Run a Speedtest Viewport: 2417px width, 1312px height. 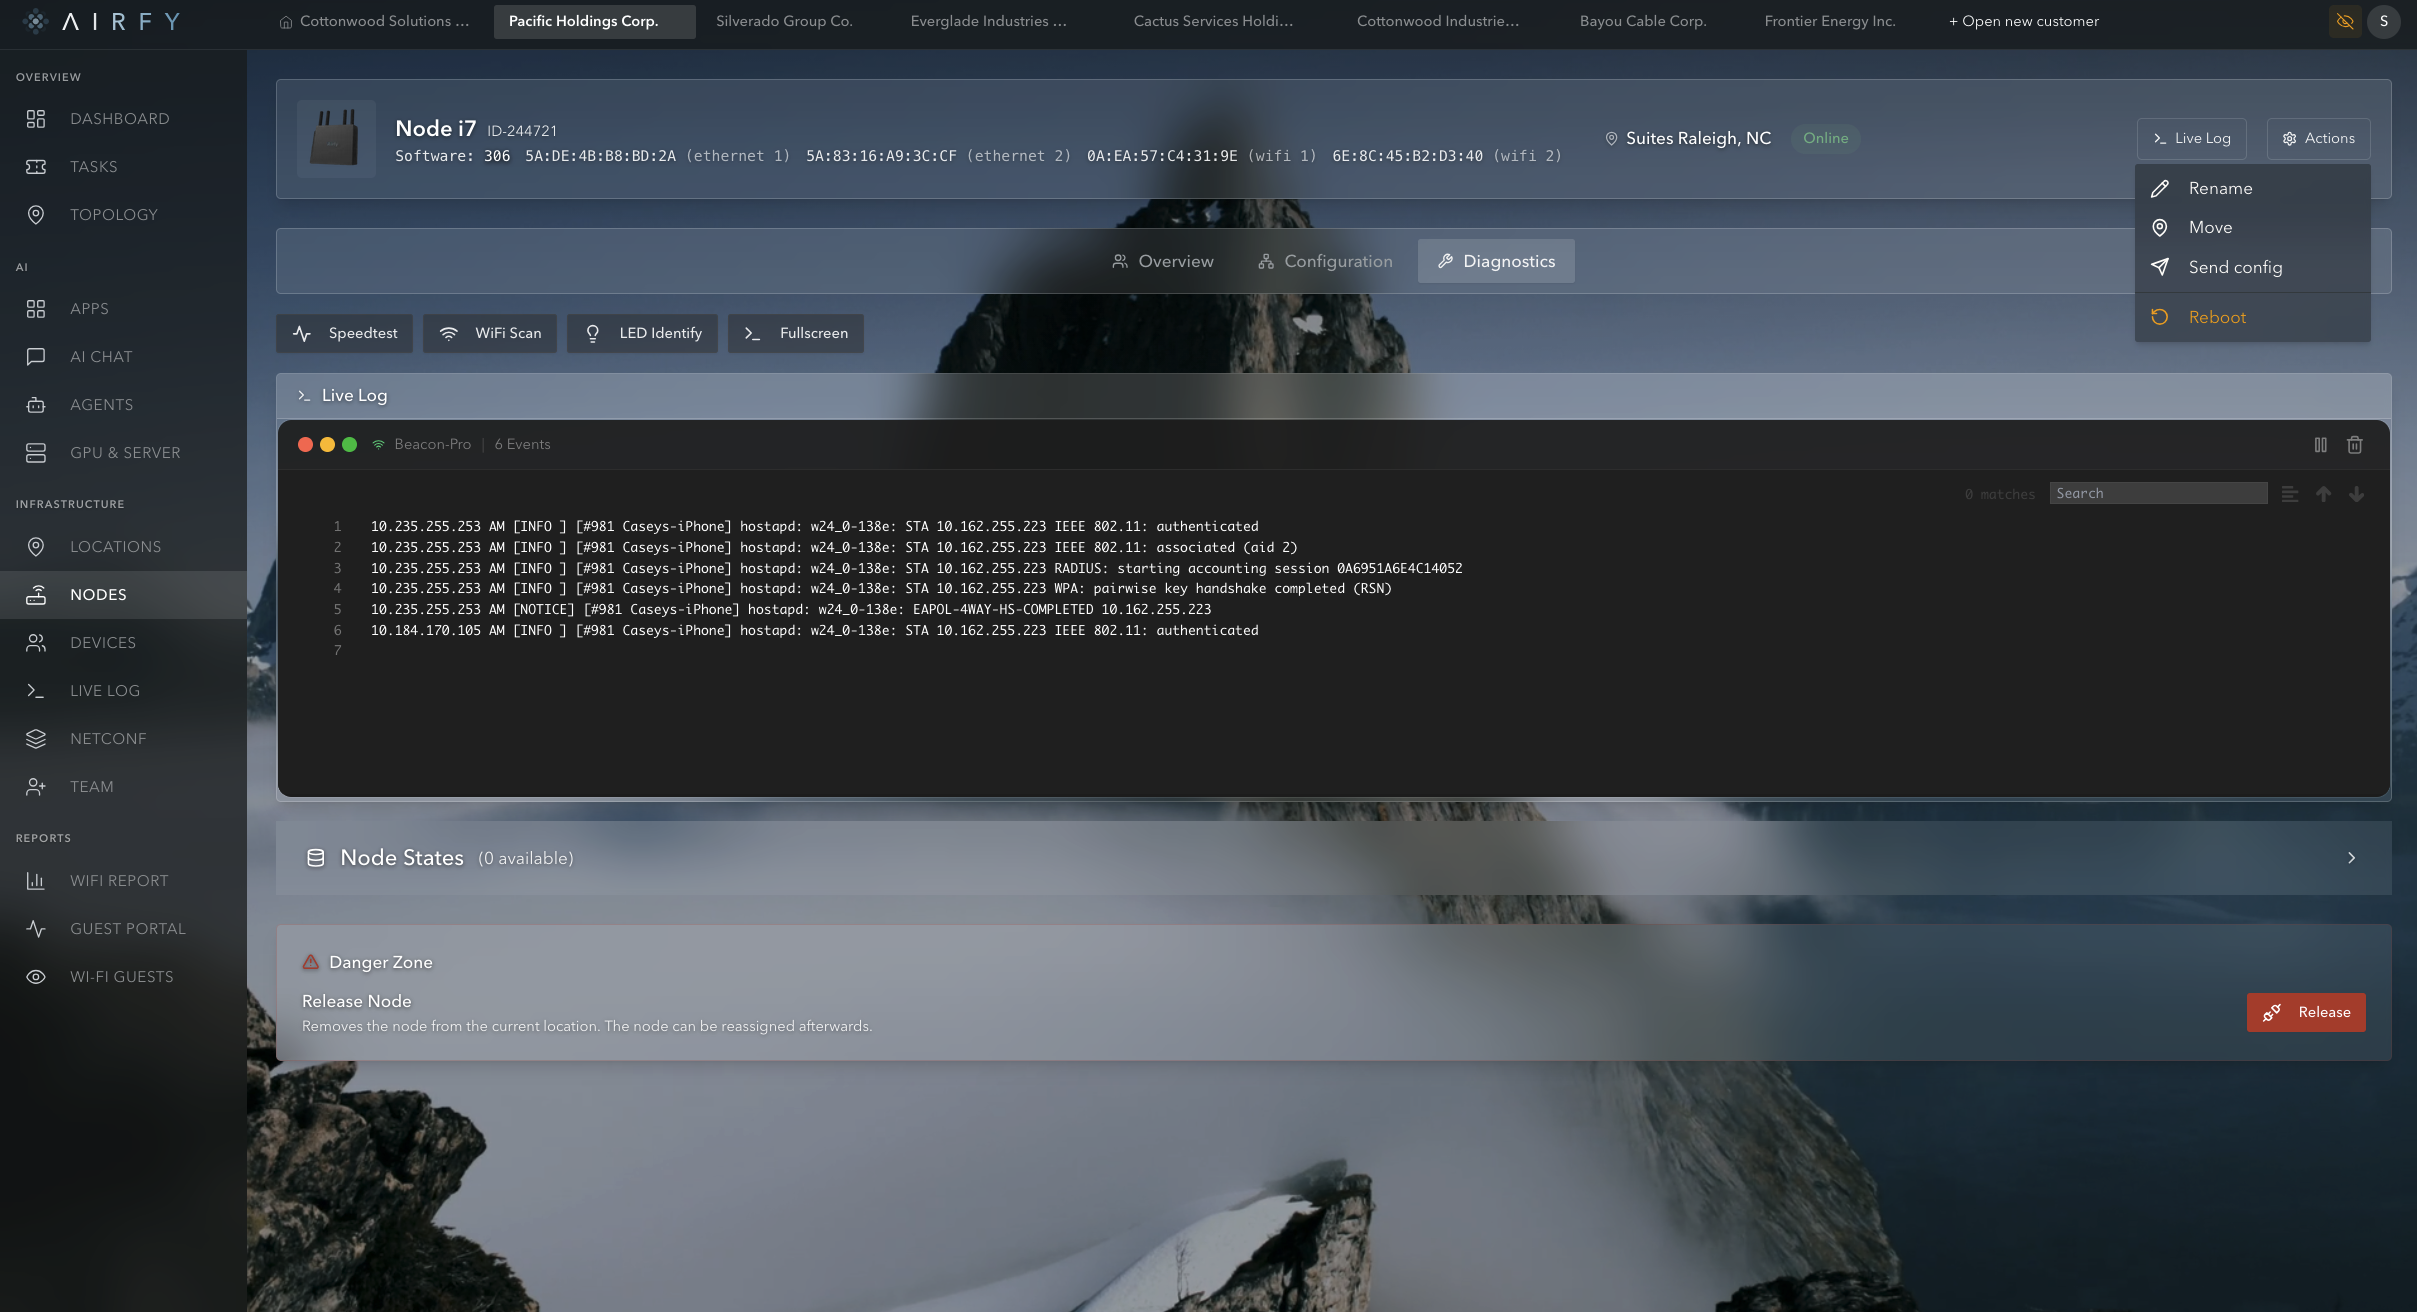coord(345,334)
